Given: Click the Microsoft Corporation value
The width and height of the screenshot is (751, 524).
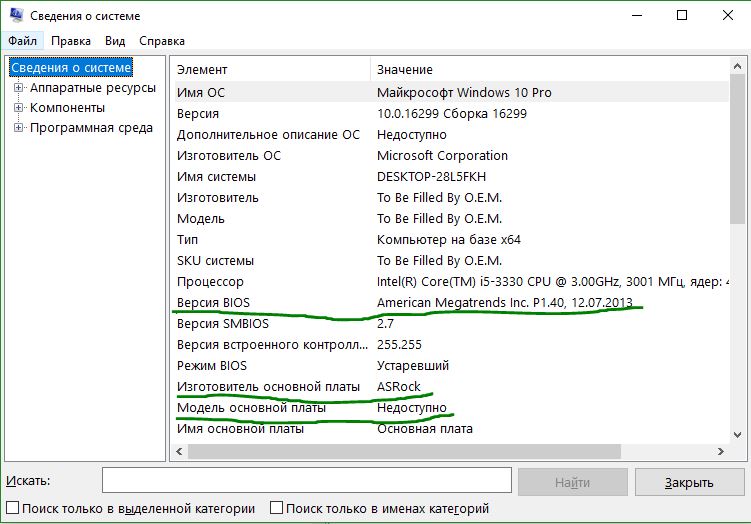Looking at the screenshot, I should point(442,156).
